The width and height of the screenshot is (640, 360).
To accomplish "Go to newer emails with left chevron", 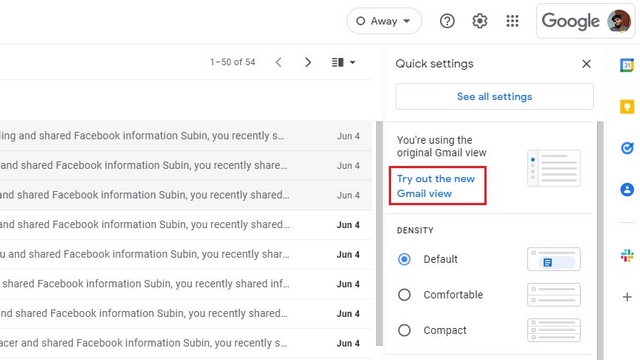I will point(278,62).
